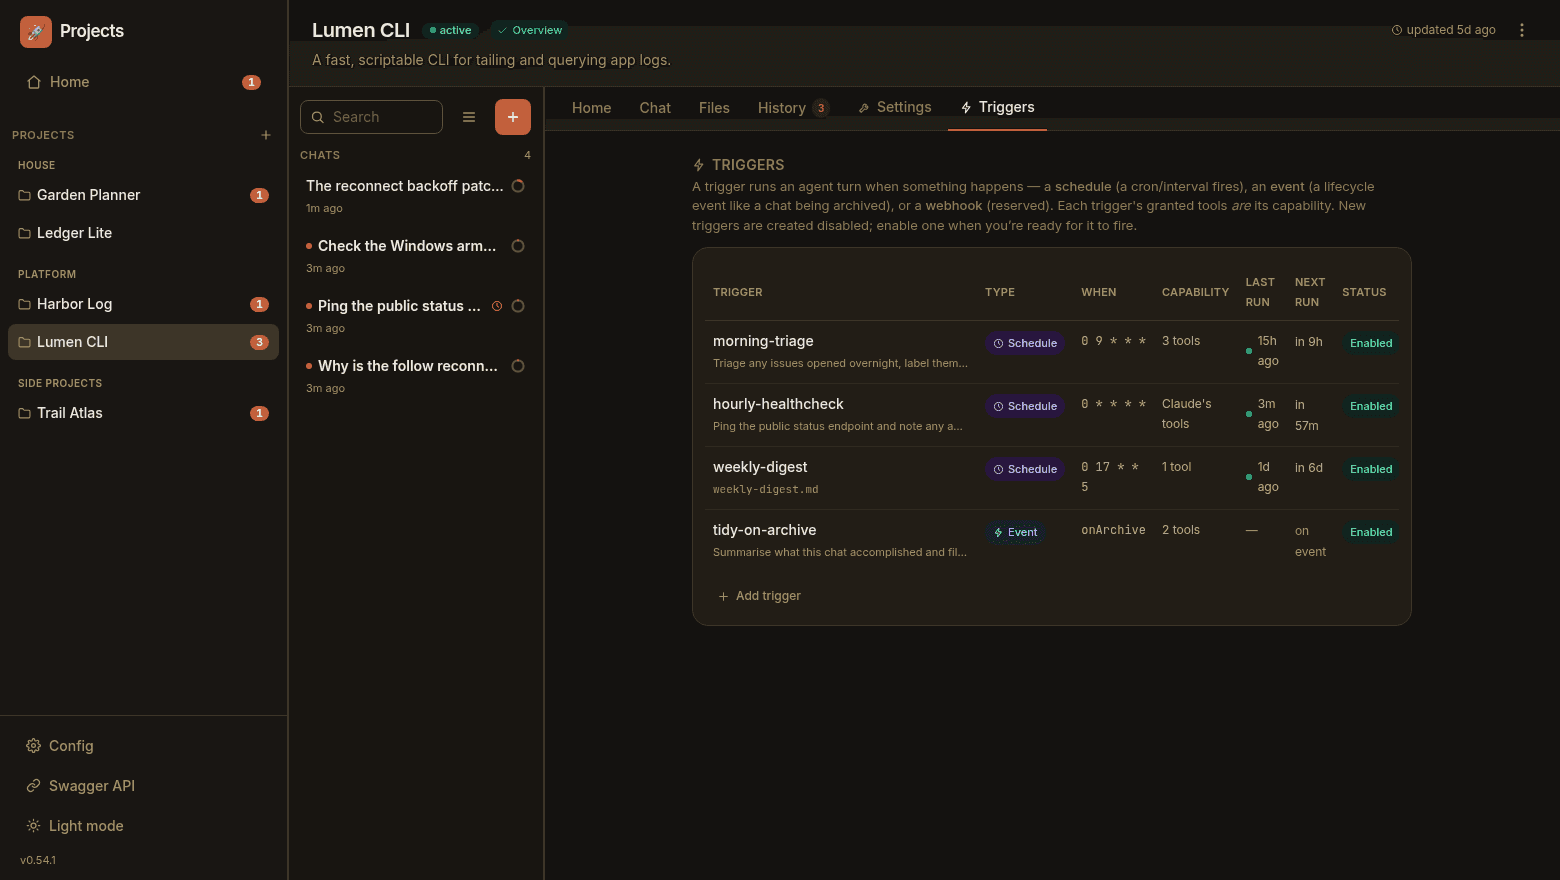Click the red clock icon on Ping chat
The image size is (1560, 880).
497,306
